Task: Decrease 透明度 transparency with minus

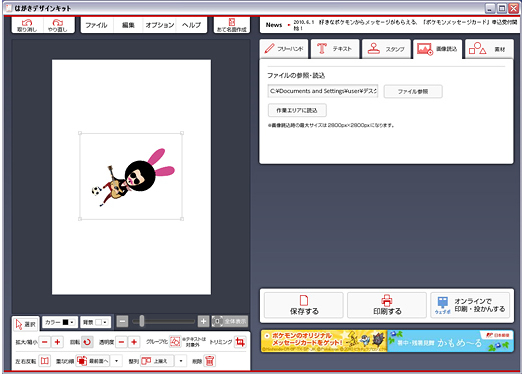Action: (122, 342)
